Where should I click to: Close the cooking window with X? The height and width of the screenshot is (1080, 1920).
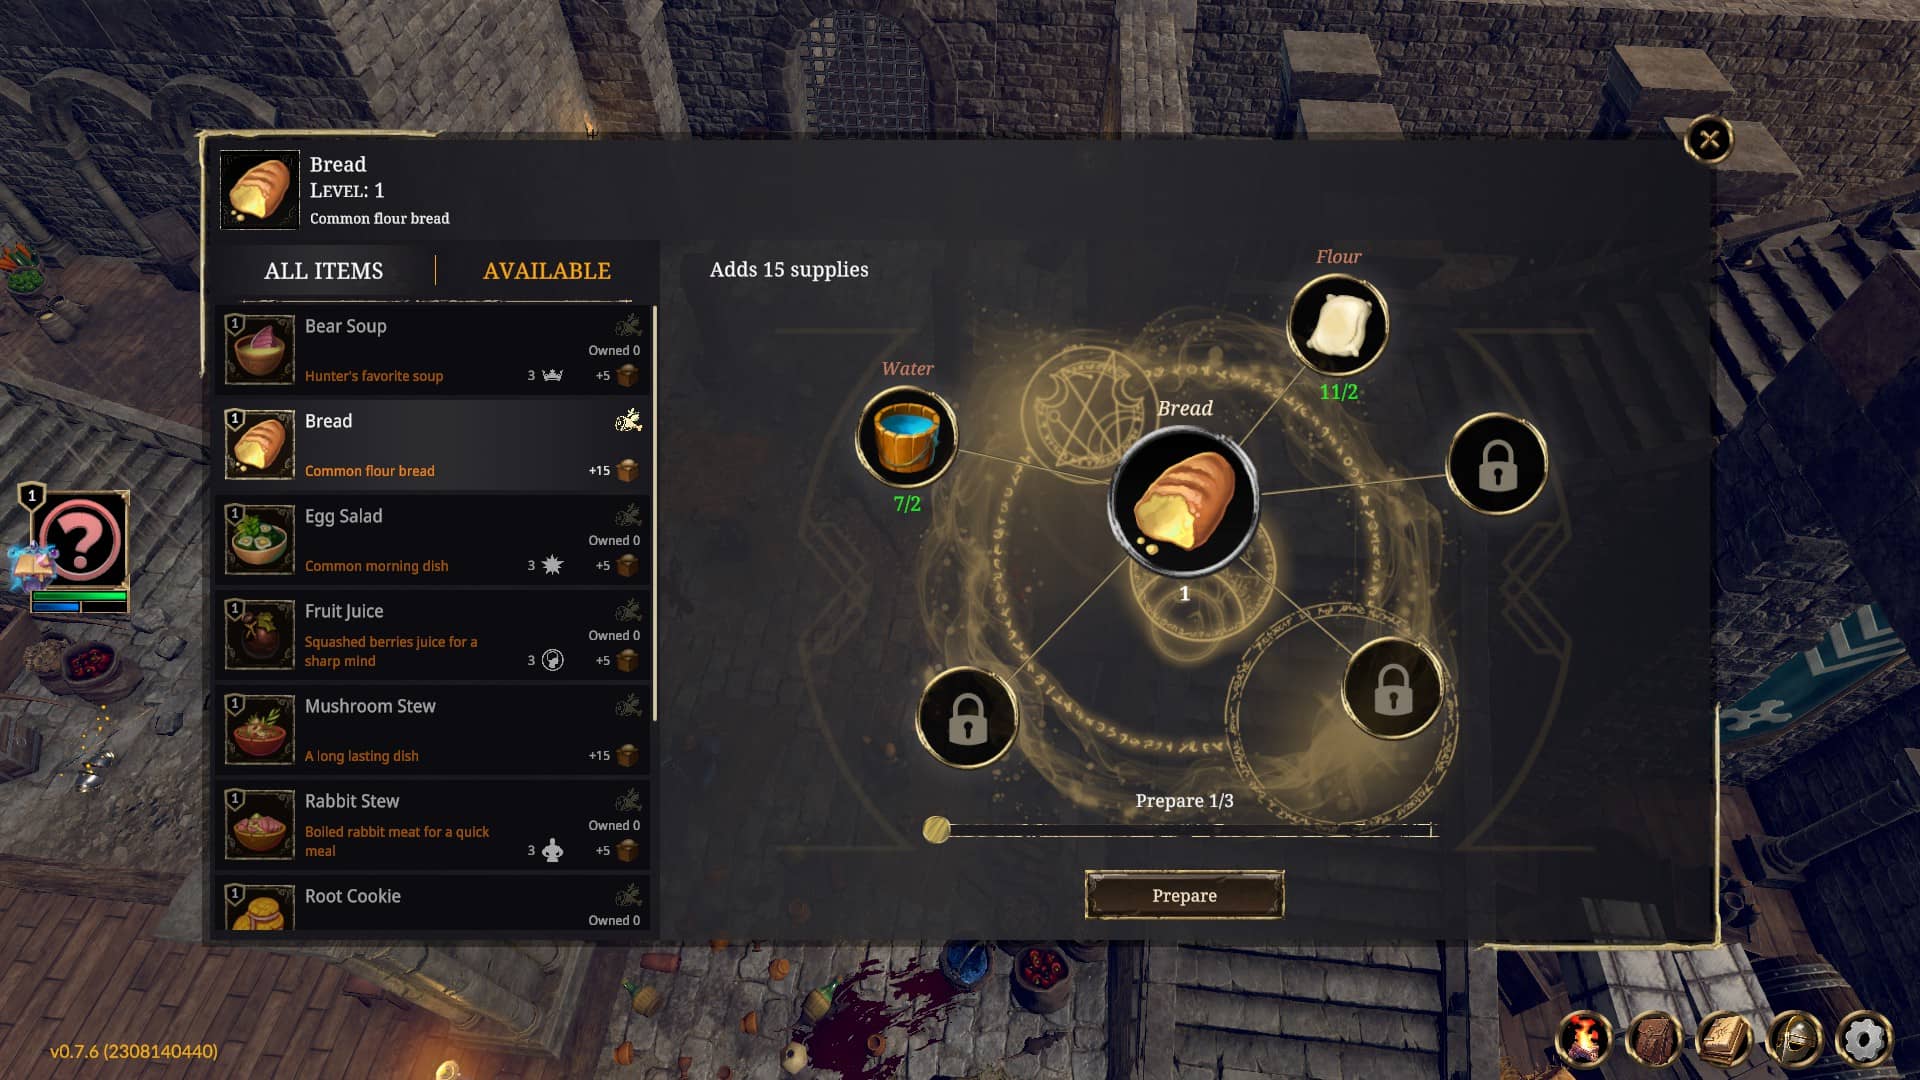click(1709, 139)
